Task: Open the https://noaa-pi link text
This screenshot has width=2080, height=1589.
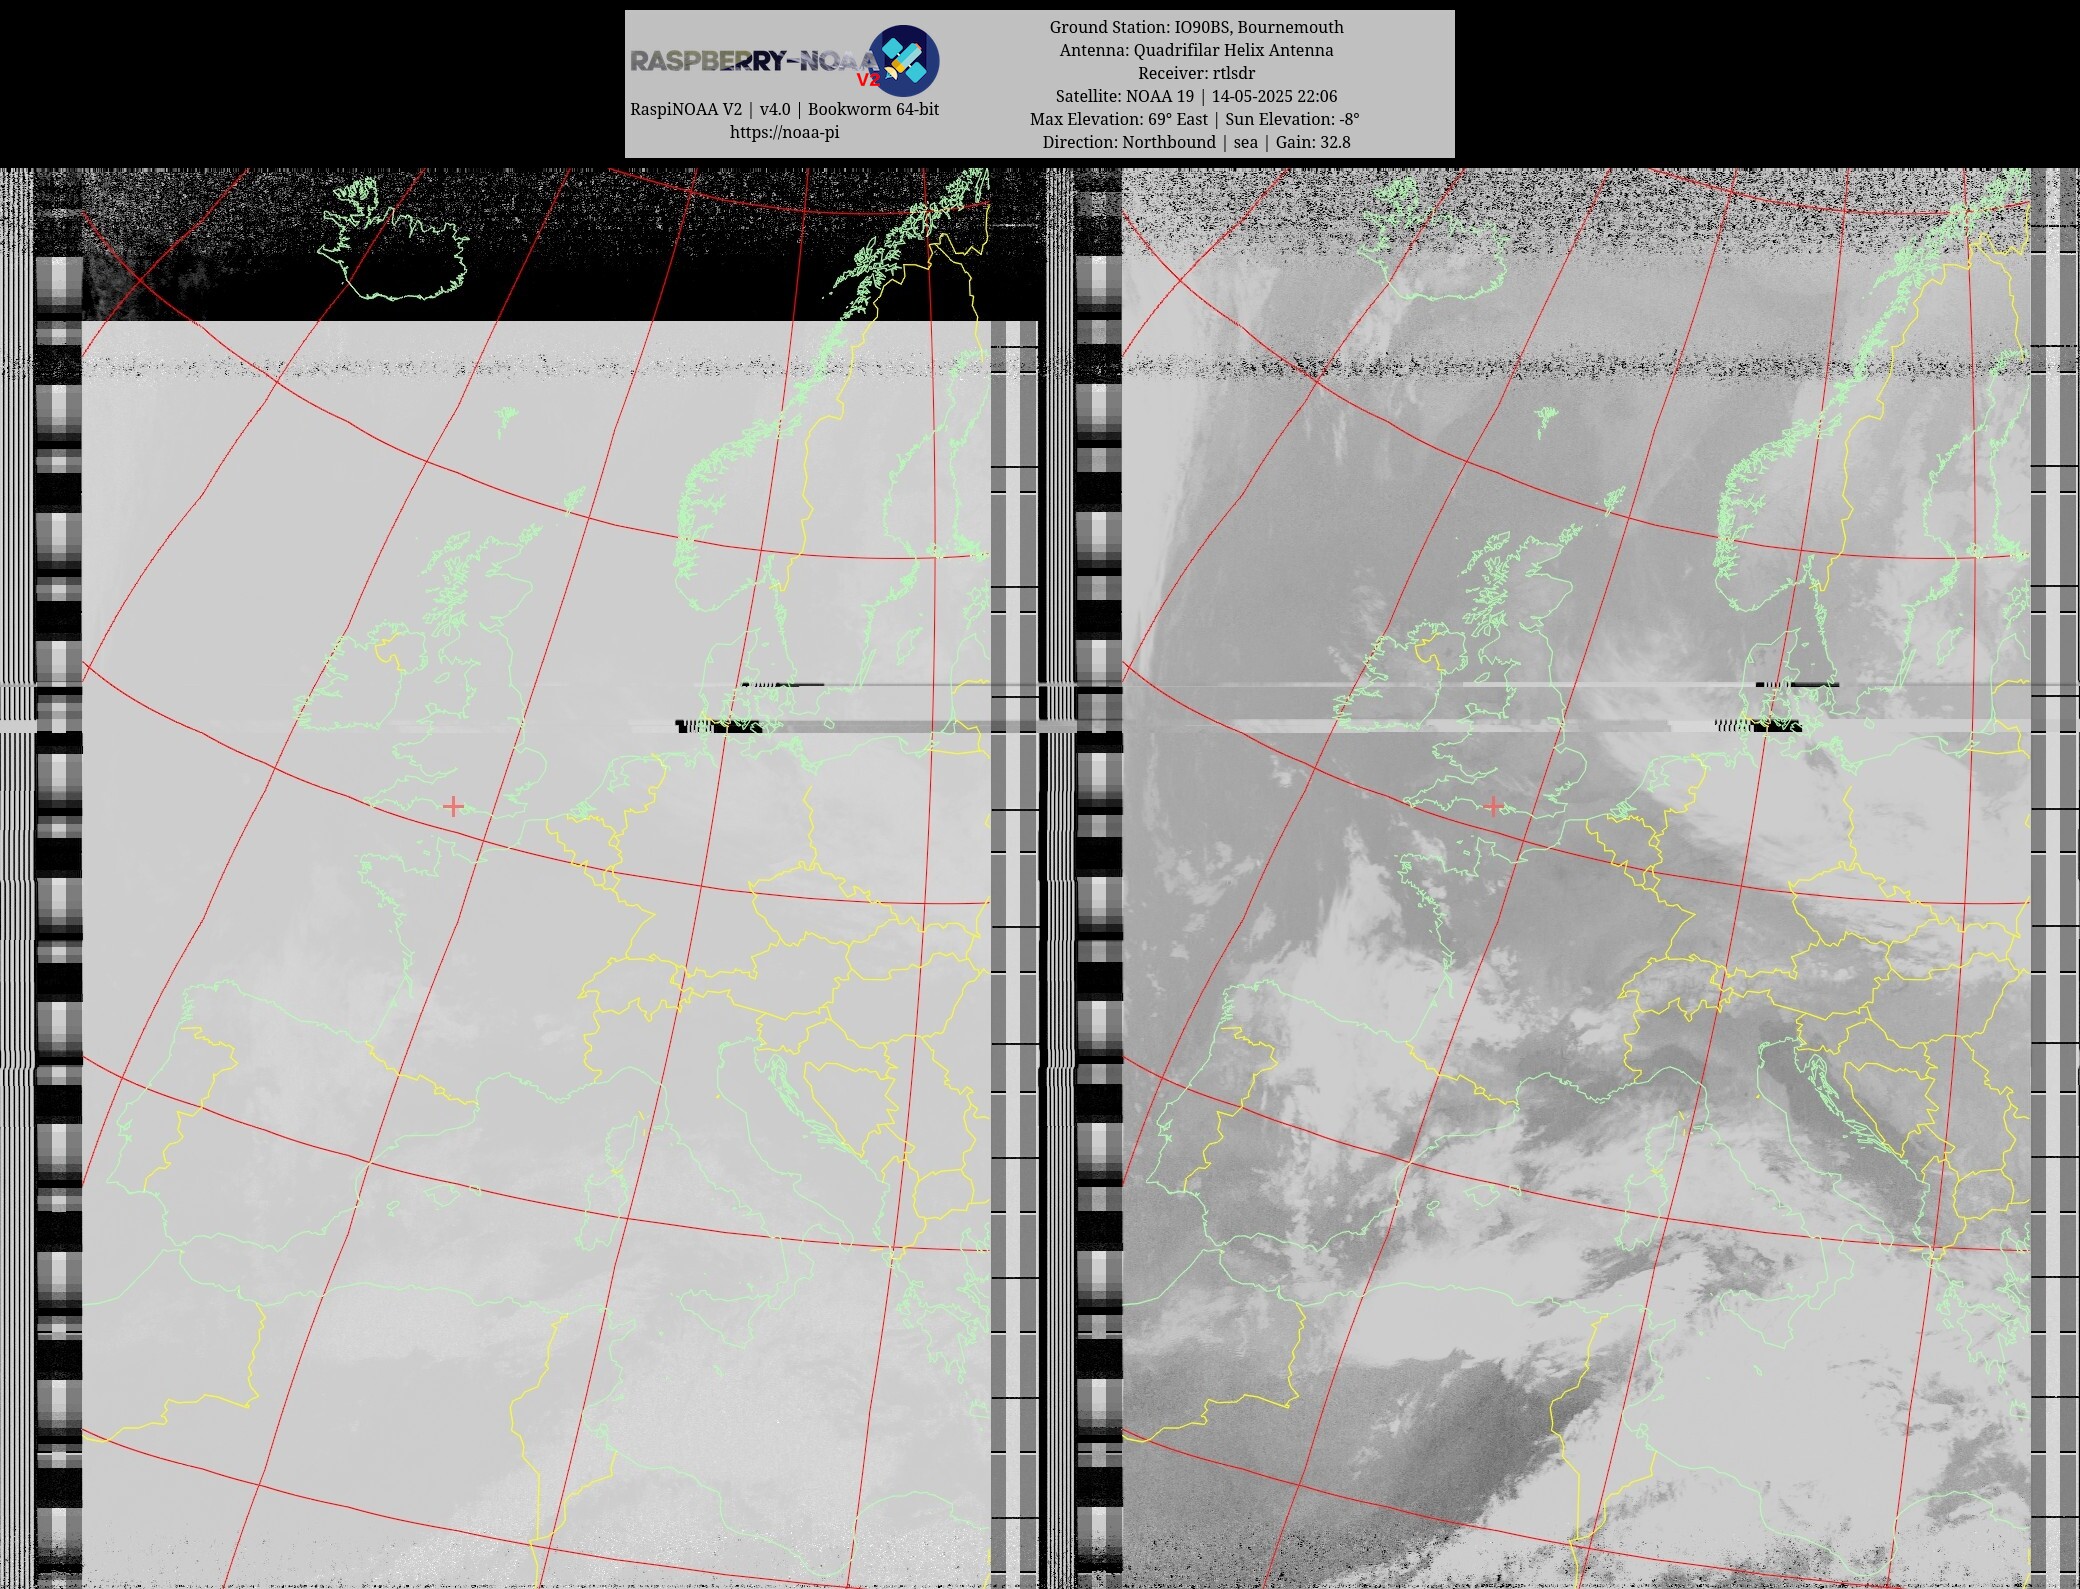Action: point(784,132)
